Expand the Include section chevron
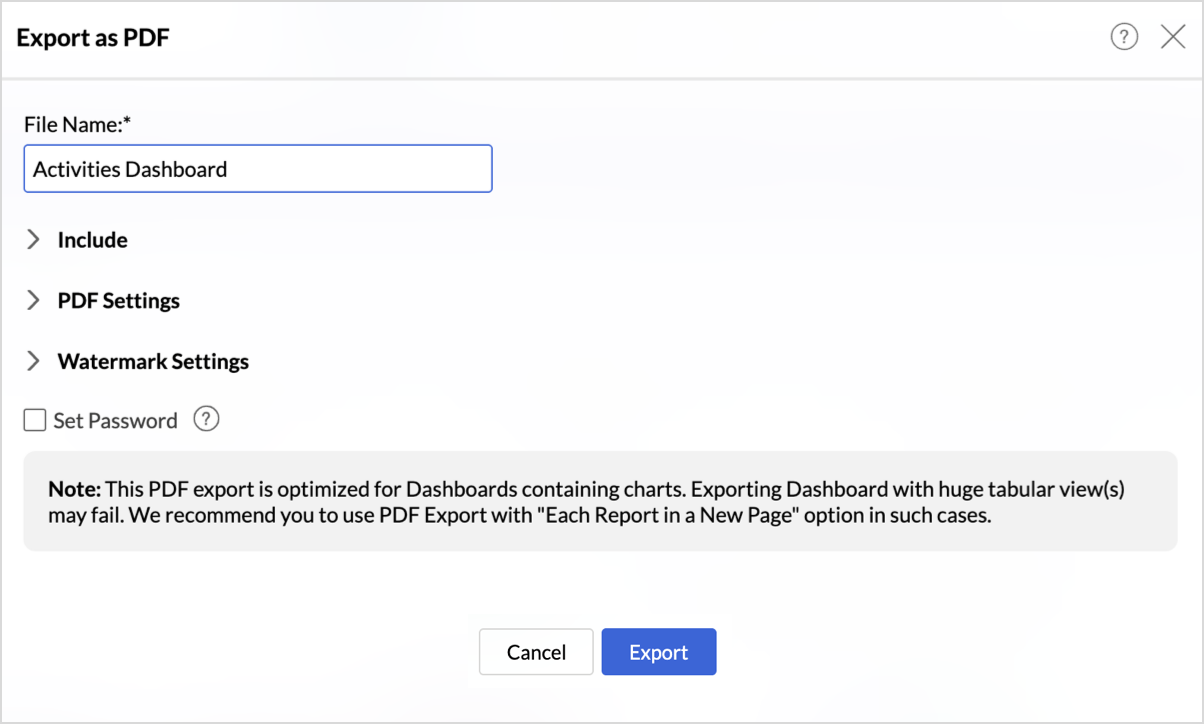 coord(34,240)
